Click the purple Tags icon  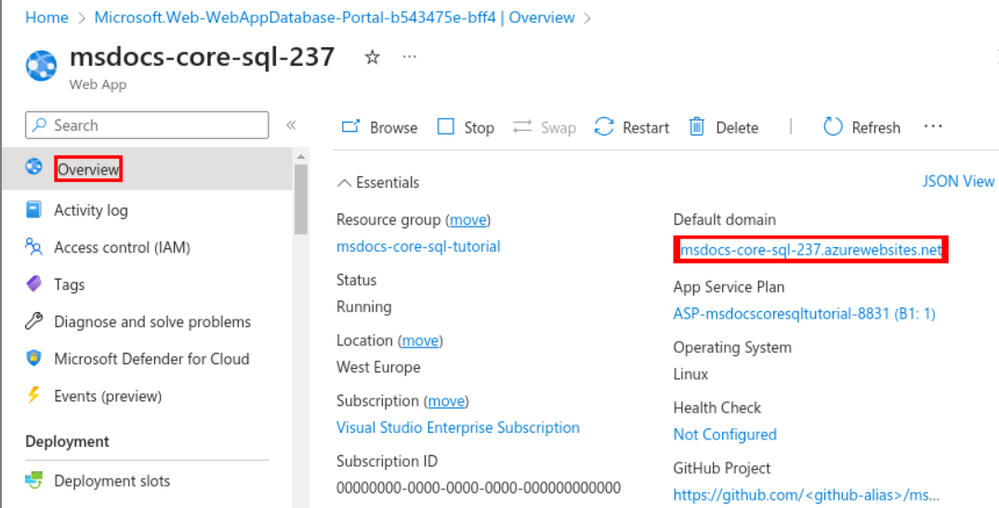pos(34,283)
